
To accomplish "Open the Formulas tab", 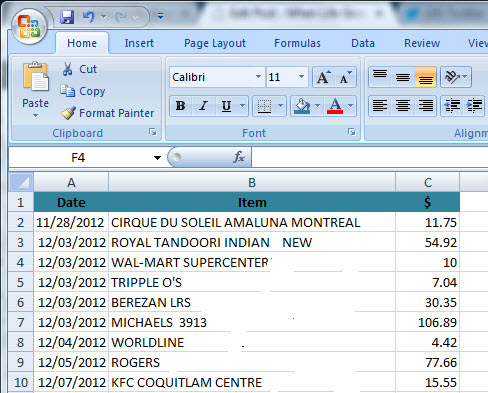I will pos(297,43).
